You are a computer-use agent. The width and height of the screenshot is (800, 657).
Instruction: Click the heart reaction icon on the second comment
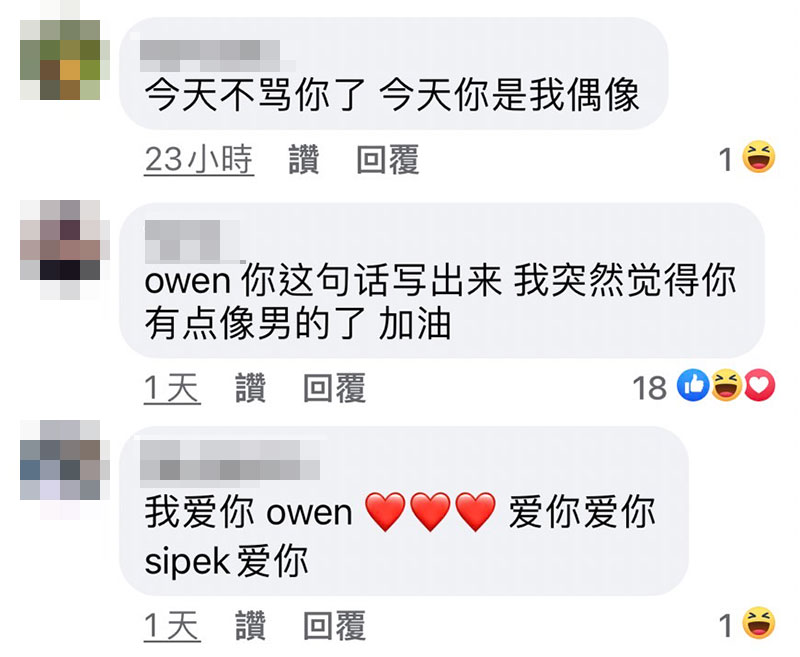click(x=760, y=386)
